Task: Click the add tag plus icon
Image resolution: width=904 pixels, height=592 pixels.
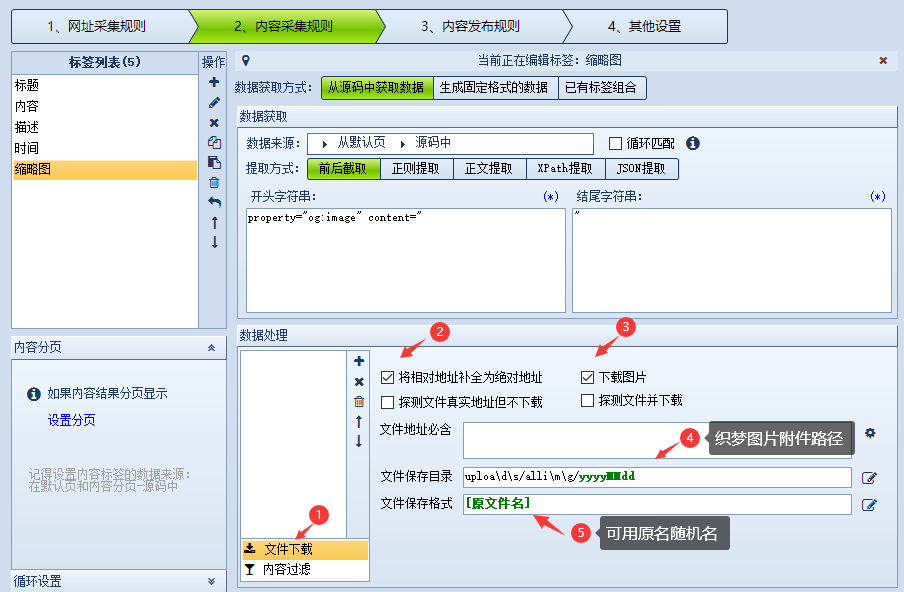Action: click(x=214, y=82)
